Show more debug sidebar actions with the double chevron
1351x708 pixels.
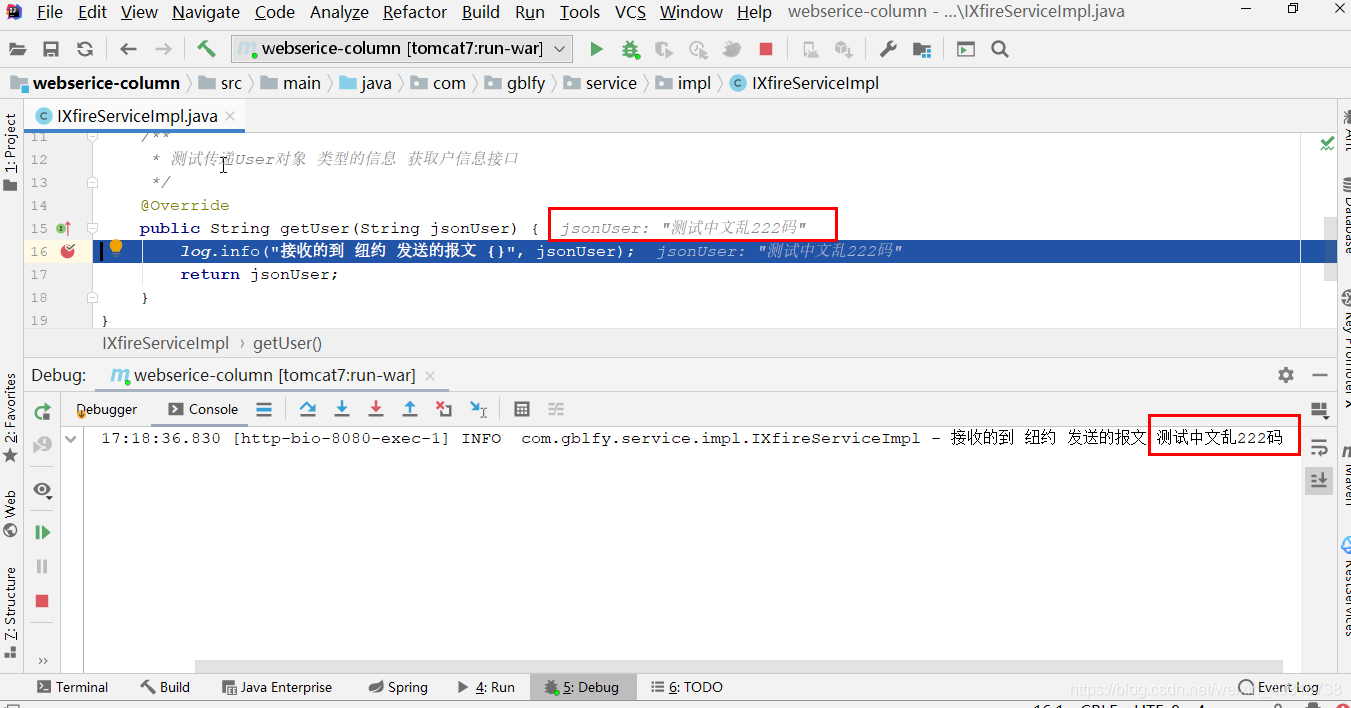pyautogui.click(x=42, y=660)
